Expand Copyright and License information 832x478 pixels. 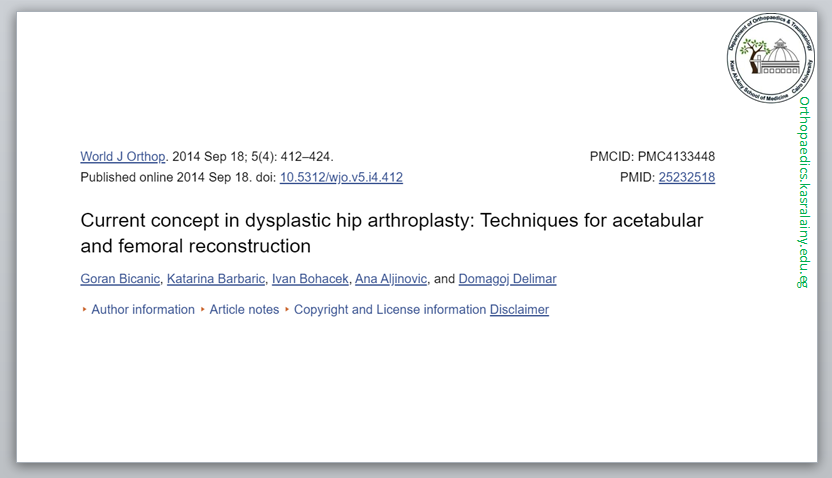click(389, 310)
